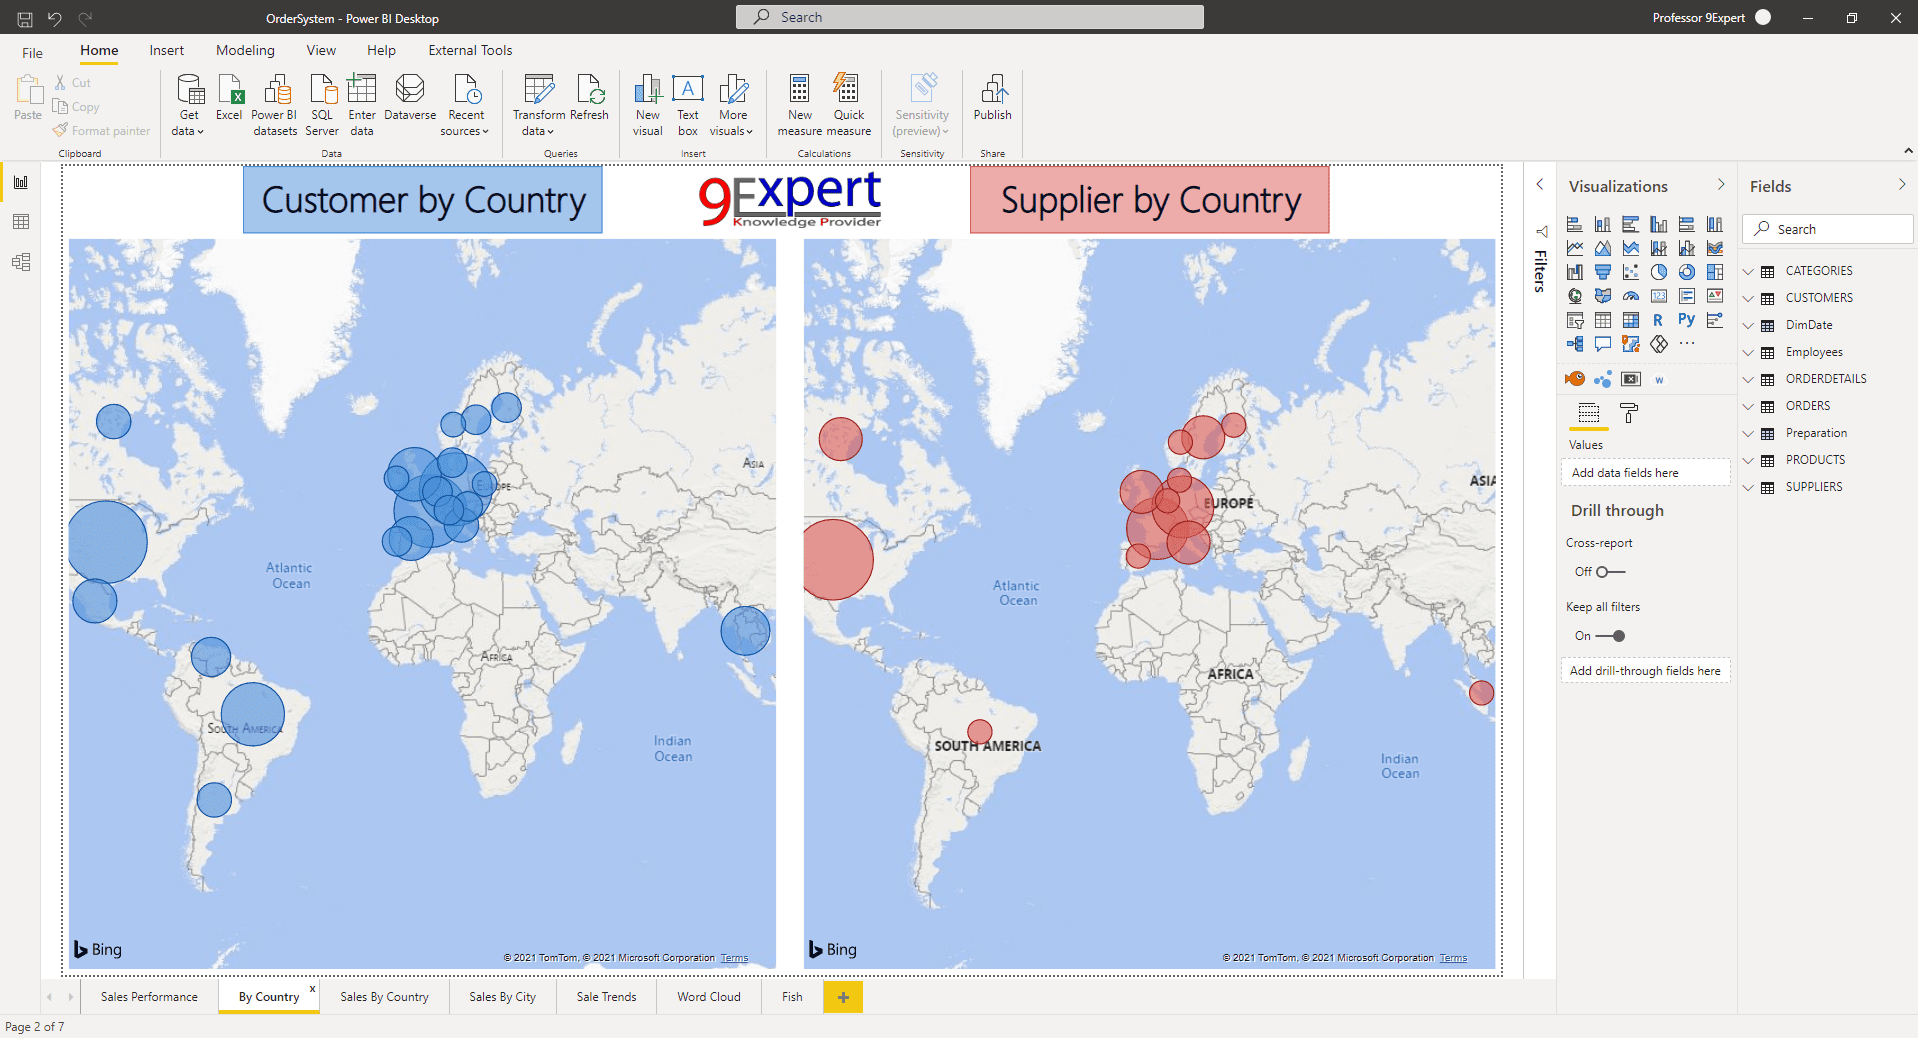Expand the SUPPLIERS table in Fields pane
Image resolution: width=1918 pixels, height=1038 pixels.
pyautogui.click(x=1749, y=487)
